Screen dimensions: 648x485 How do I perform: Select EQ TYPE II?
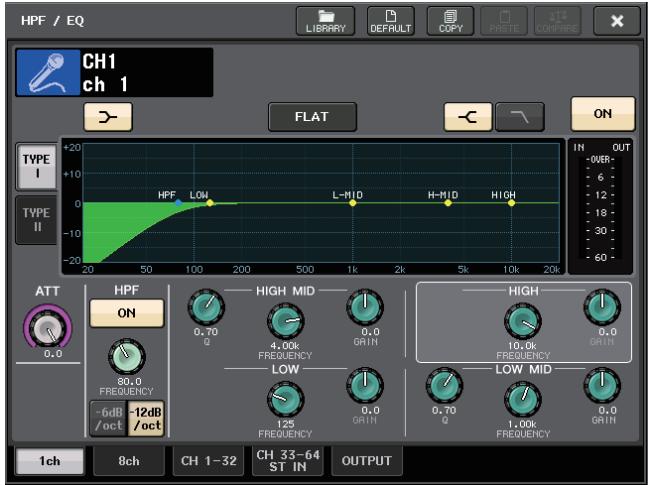click(x=36, y=220)
